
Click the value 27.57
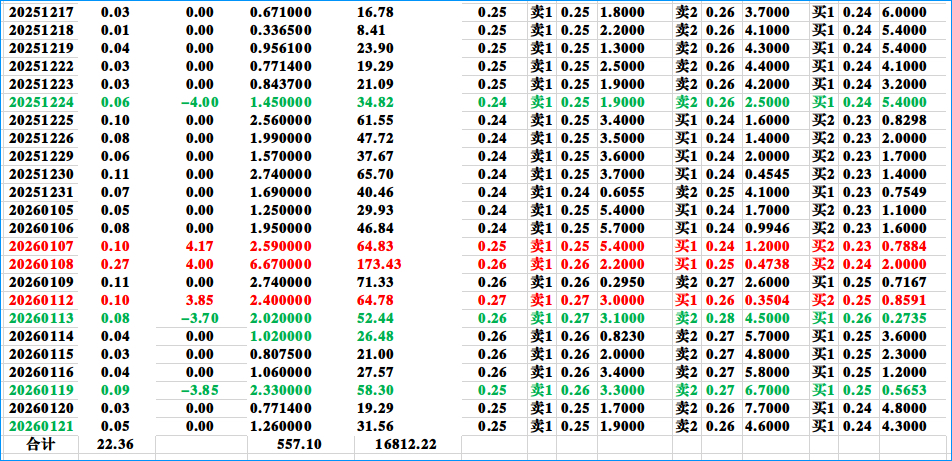375,372
